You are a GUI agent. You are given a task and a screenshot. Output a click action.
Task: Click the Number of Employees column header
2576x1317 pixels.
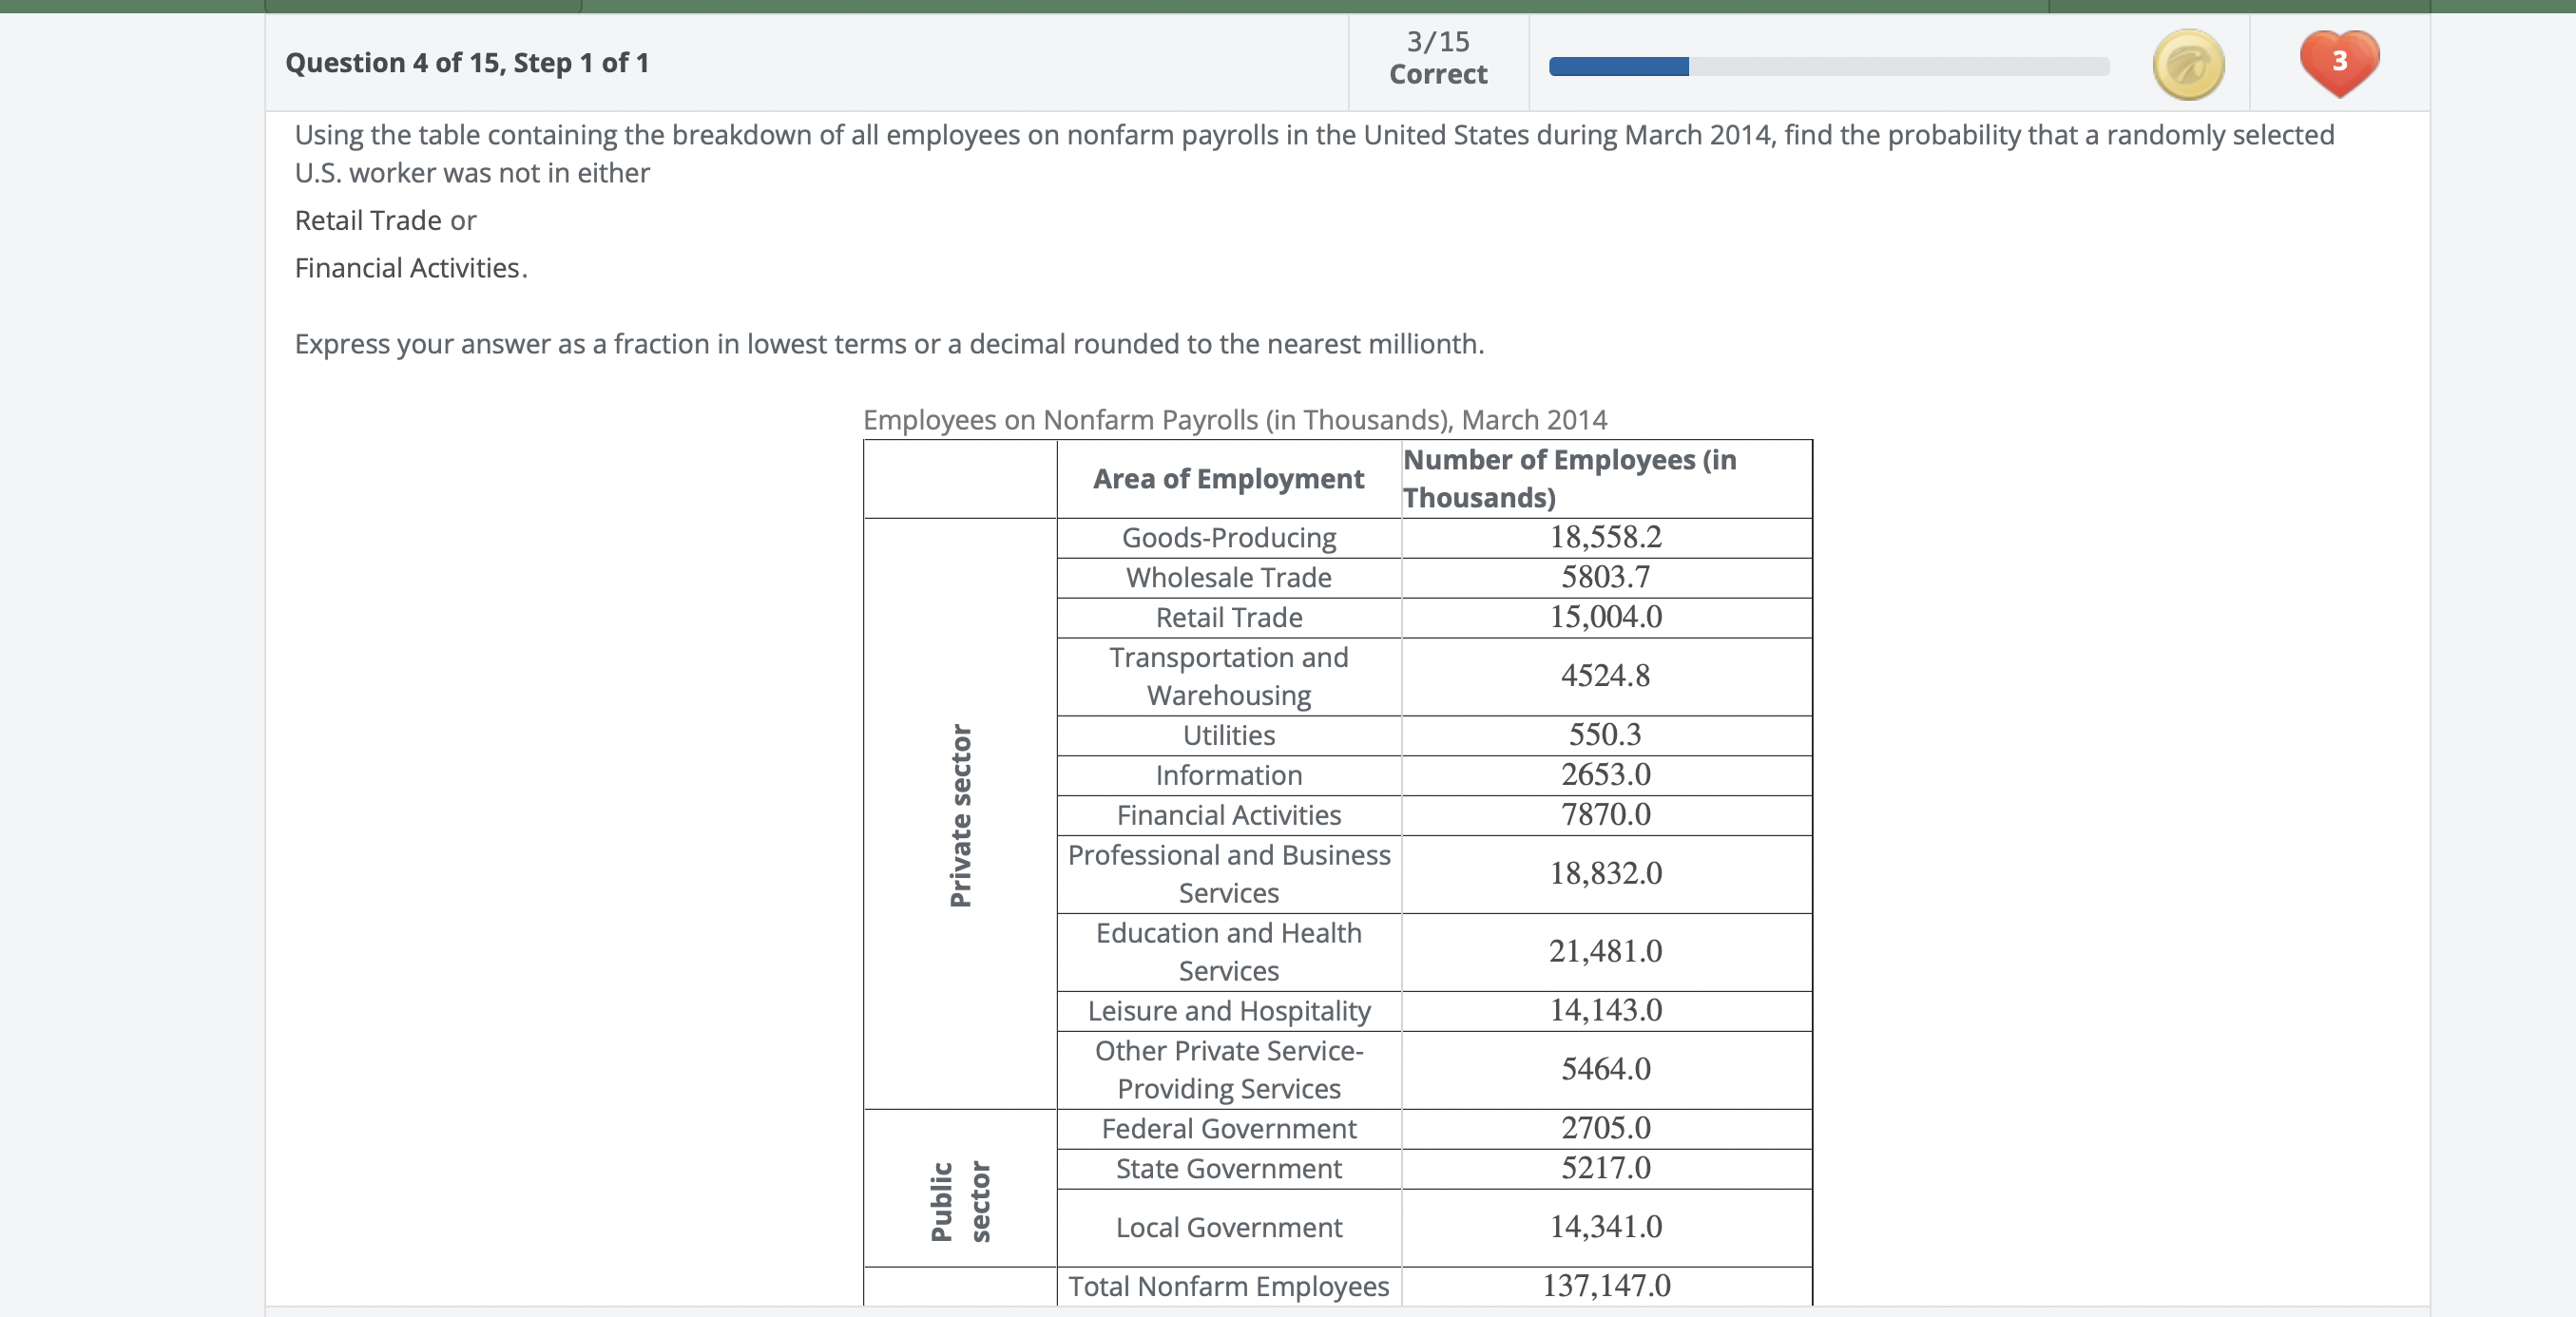tap(1569, 478)
